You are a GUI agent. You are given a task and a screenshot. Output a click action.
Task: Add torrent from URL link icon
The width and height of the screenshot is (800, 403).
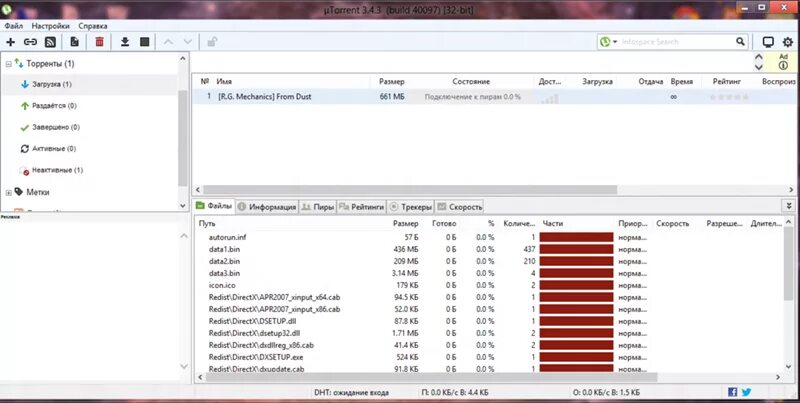pyautogui.click(x=30, y=42)
